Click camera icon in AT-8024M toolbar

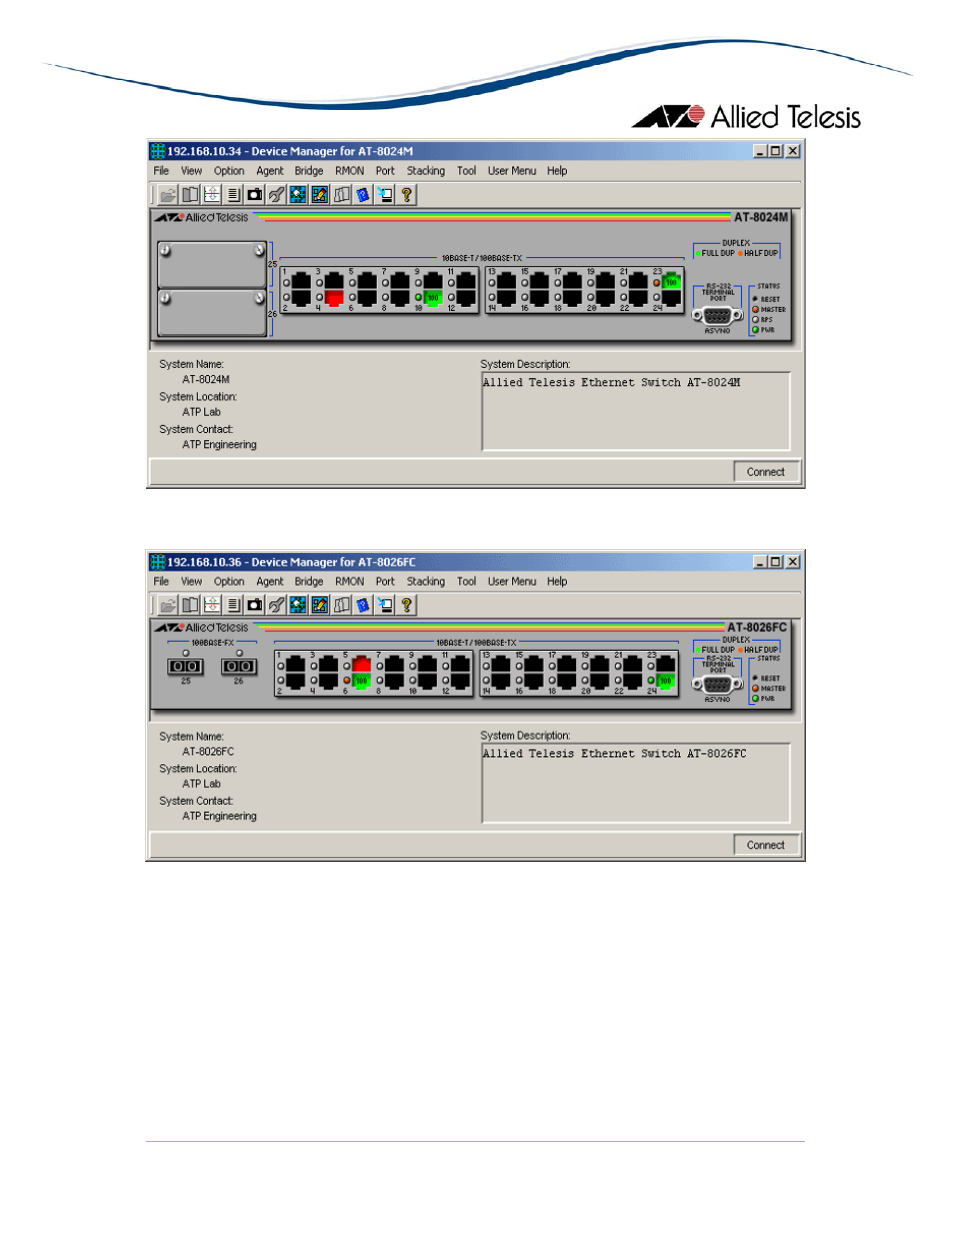coord(255,195)
